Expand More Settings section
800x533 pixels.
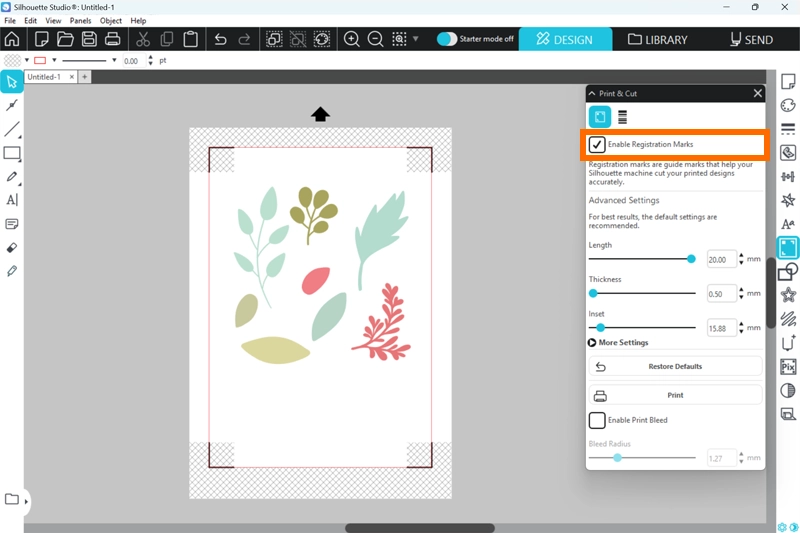(x=593, y=343)
